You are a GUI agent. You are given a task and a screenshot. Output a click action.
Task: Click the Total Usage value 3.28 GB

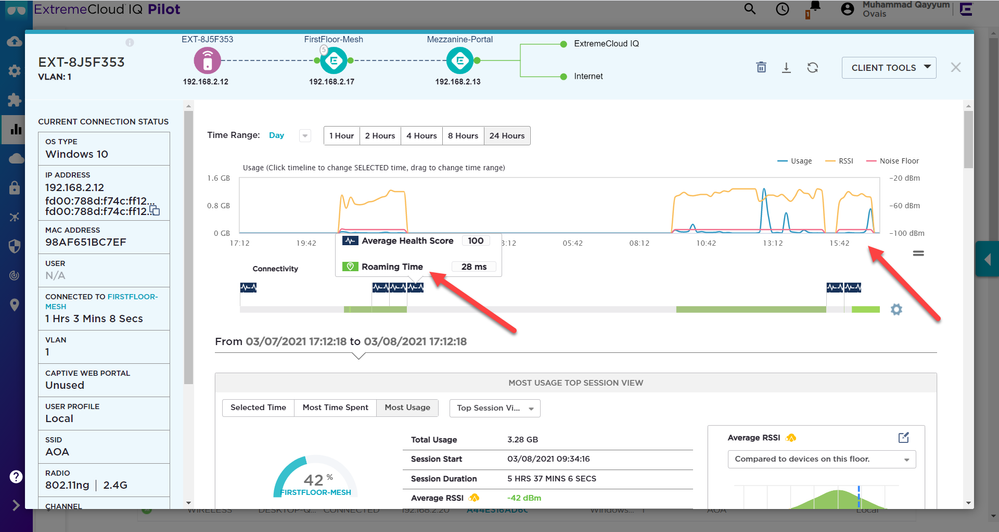[x=522, y=440]
